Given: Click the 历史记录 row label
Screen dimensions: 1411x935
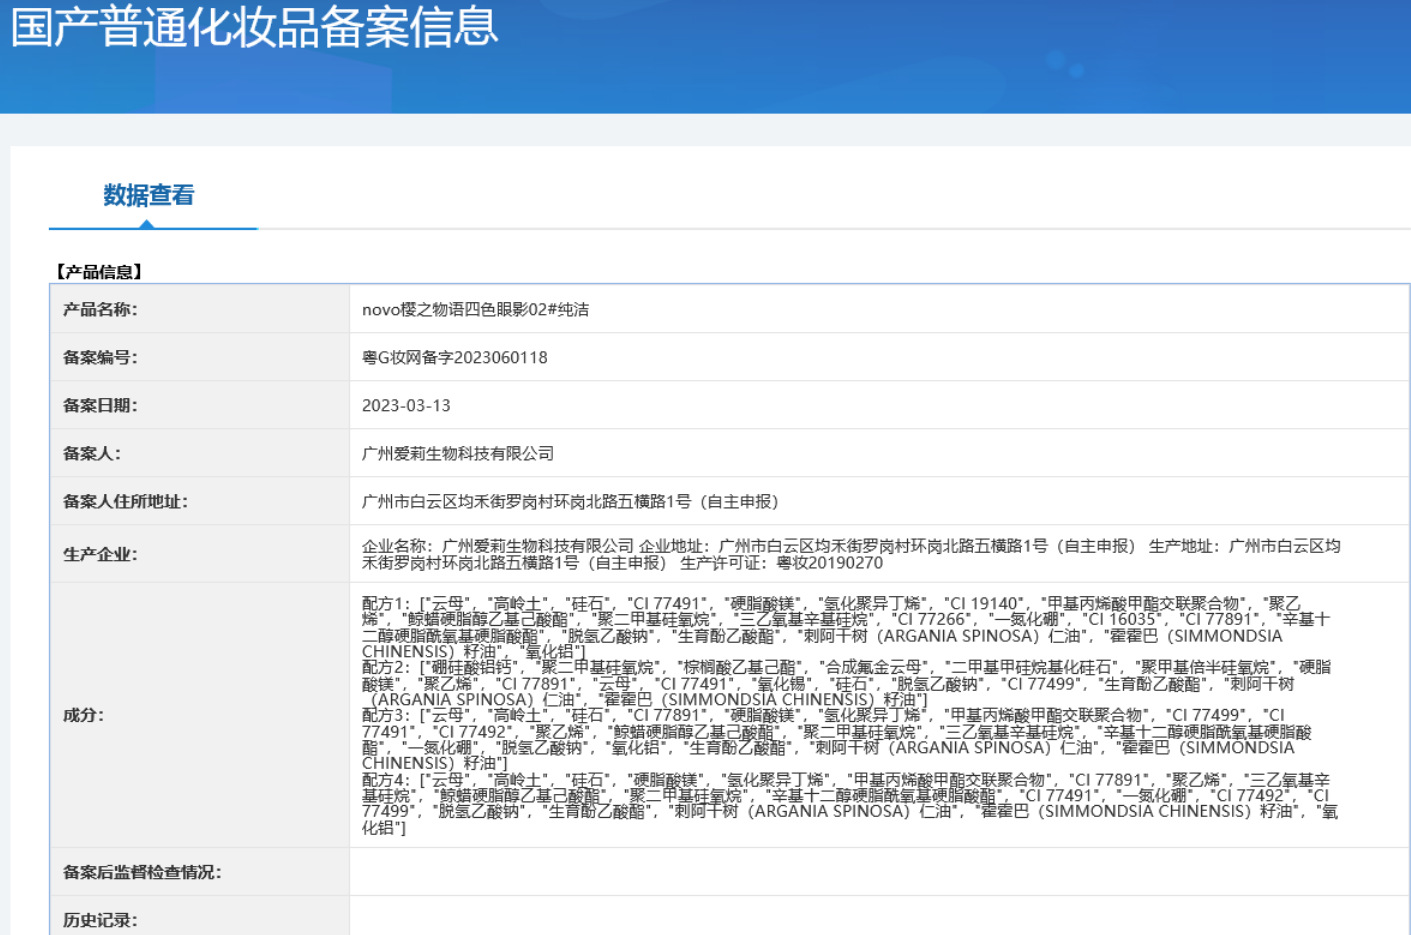Looking at the screenshot, I should click(100, 921).
